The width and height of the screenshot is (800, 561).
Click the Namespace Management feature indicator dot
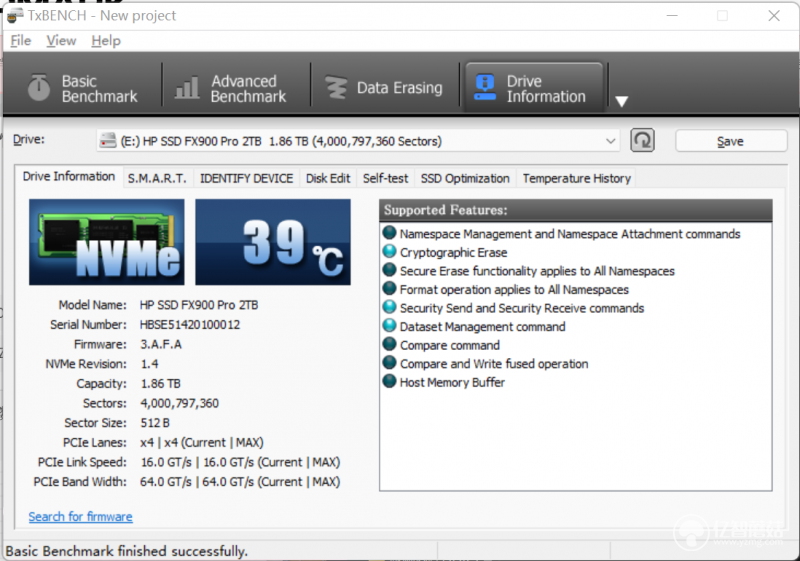click(389, 233)
